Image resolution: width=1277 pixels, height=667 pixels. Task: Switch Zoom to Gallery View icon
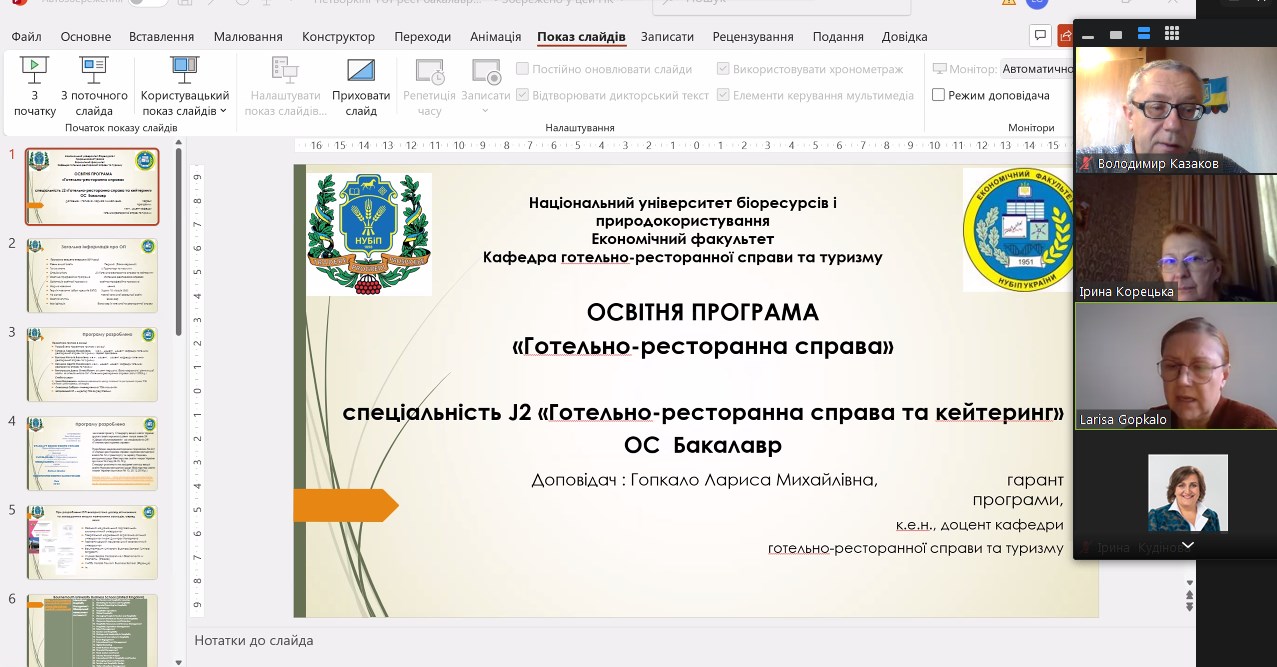(x=1143, y=32)
